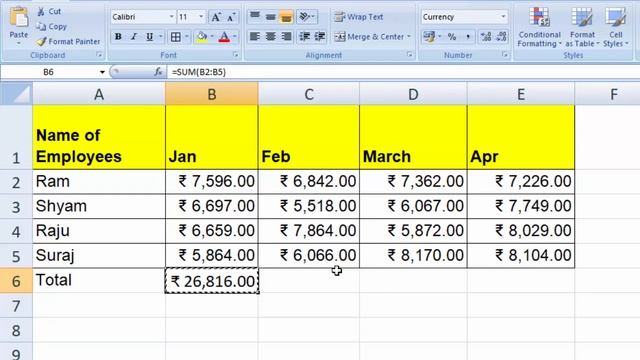Decrease font size with Shrink Font
This screenshot has height=360, width=640.
pos(231,17)
